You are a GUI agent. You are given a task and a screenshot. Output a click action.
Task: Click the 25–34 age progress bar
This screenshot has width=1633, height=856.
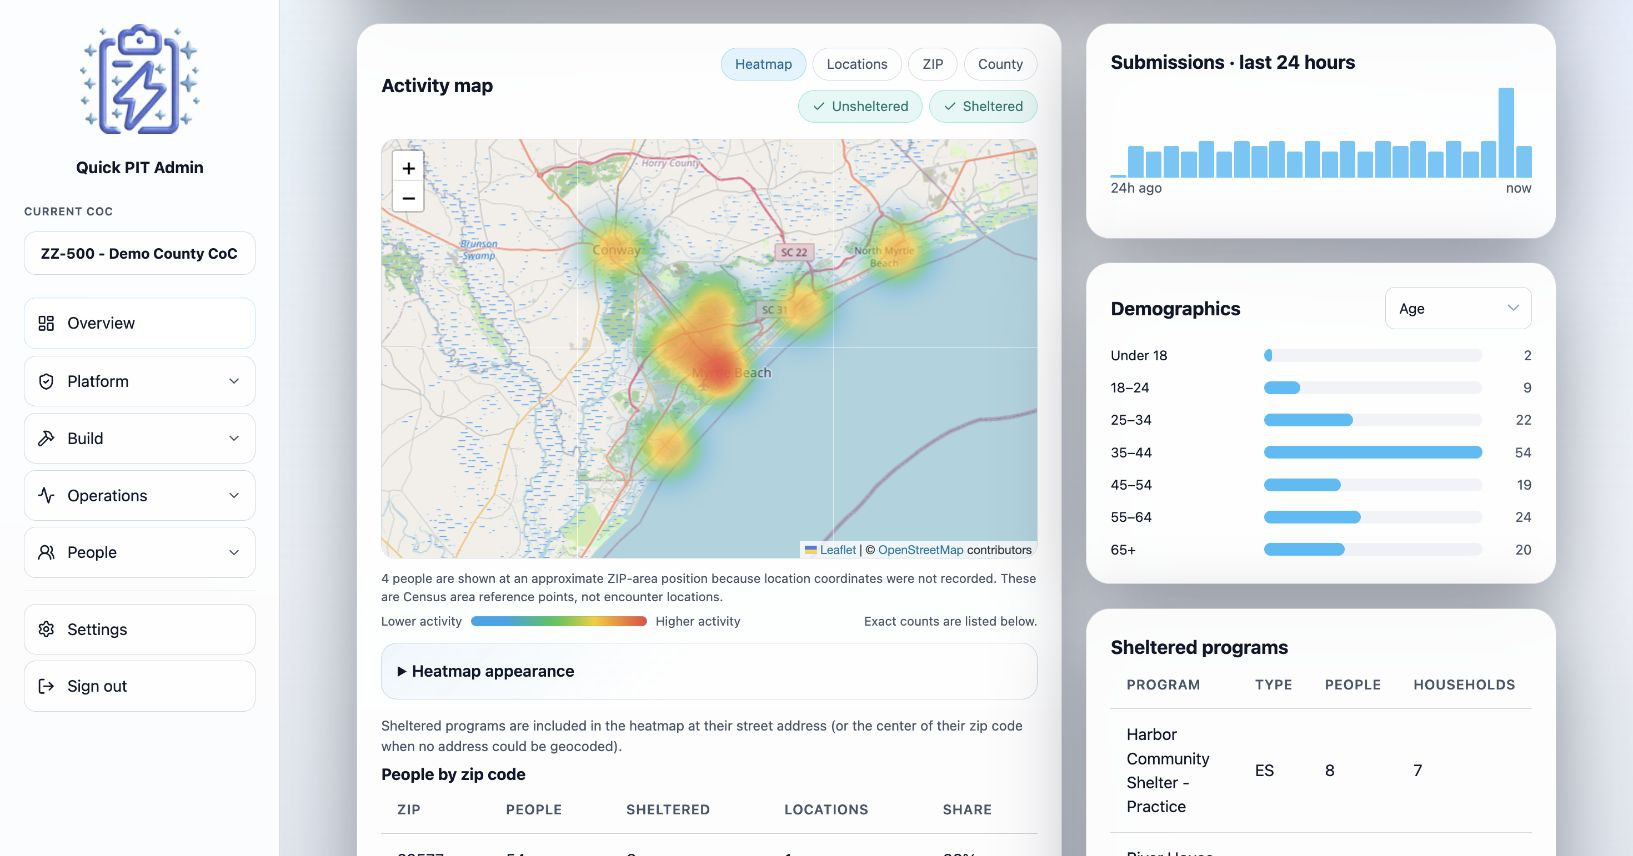click(x=1373, y=420)
